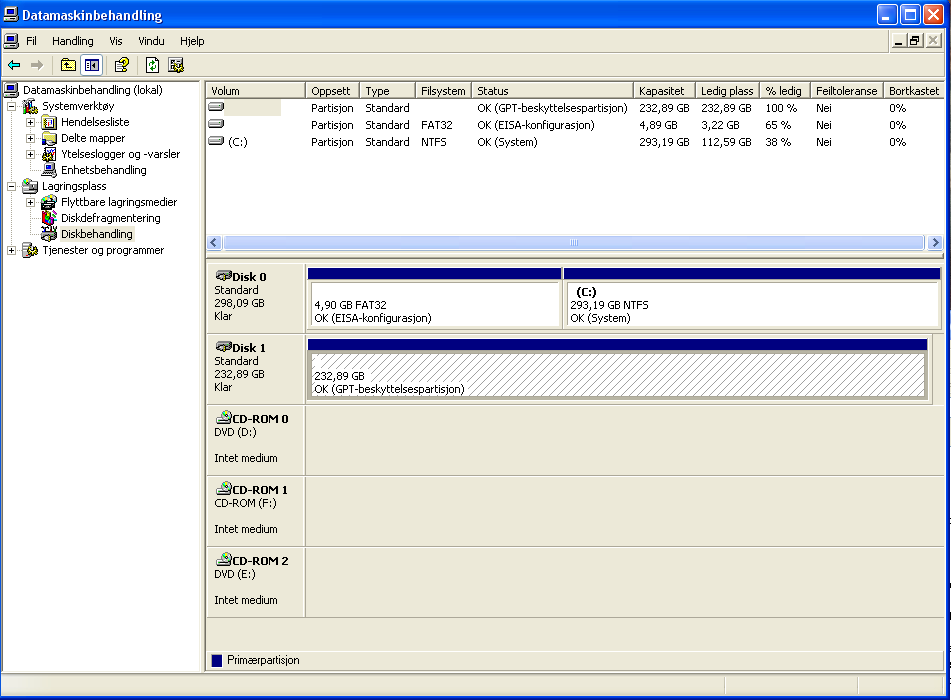Sort by the Kapasitet column header

coord(662,91)
